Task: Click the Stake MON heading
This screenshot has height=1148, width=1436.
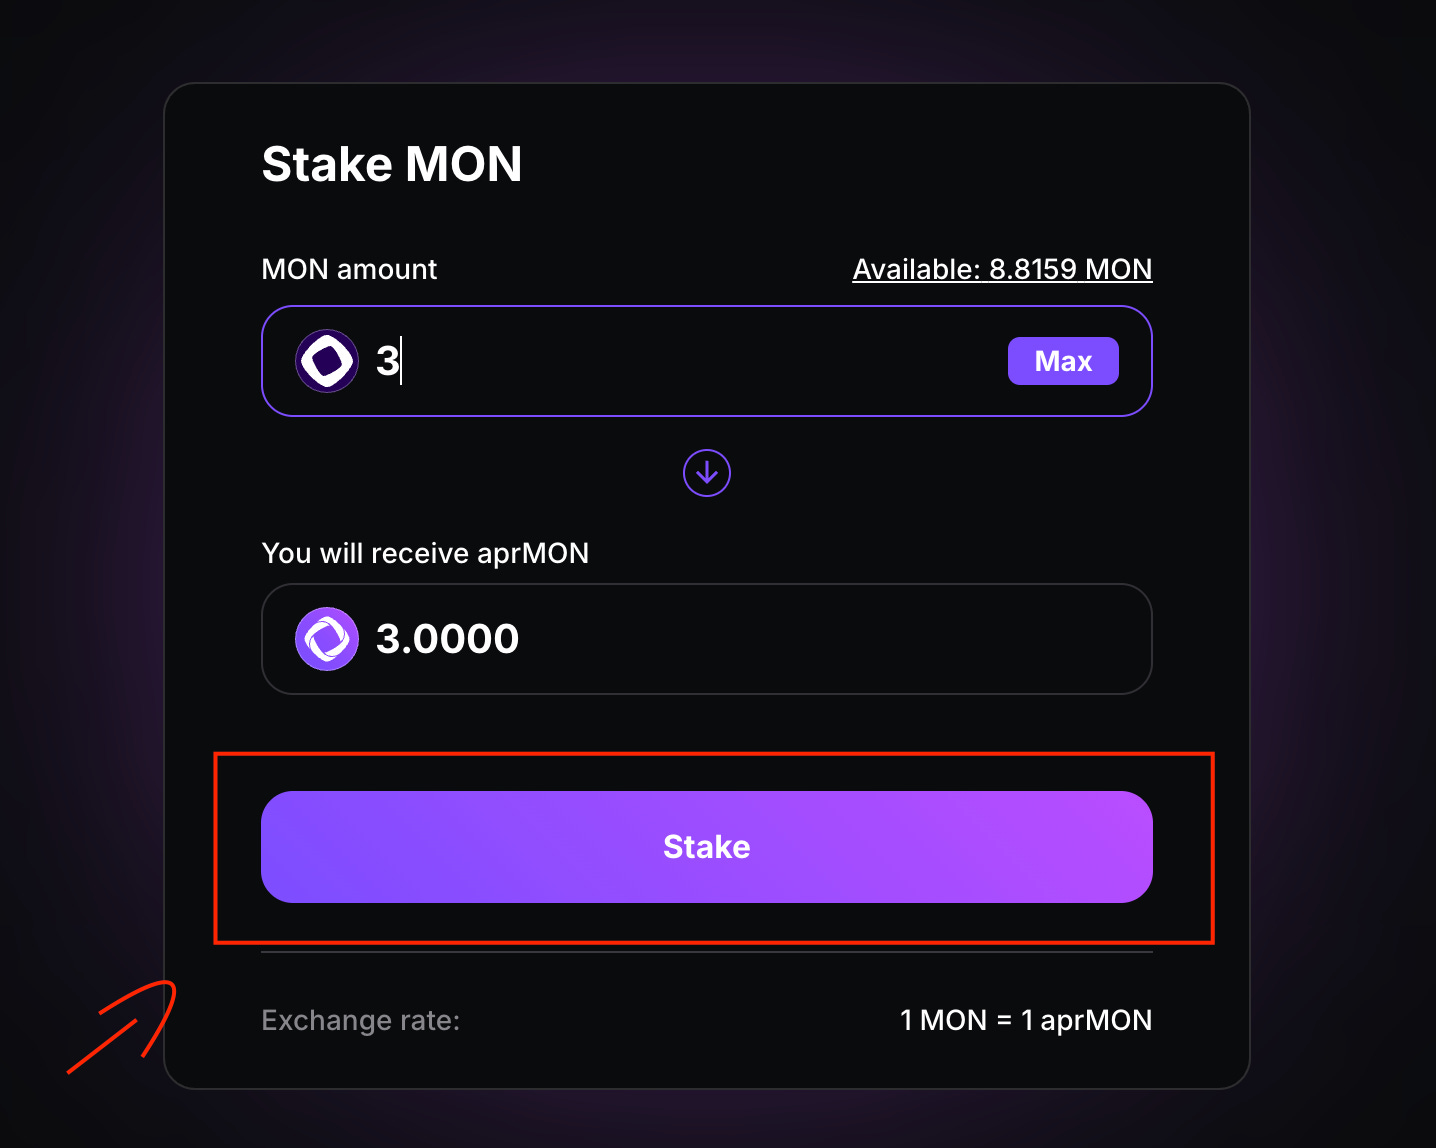Action: pyautogui.click(x=392, y=163)
